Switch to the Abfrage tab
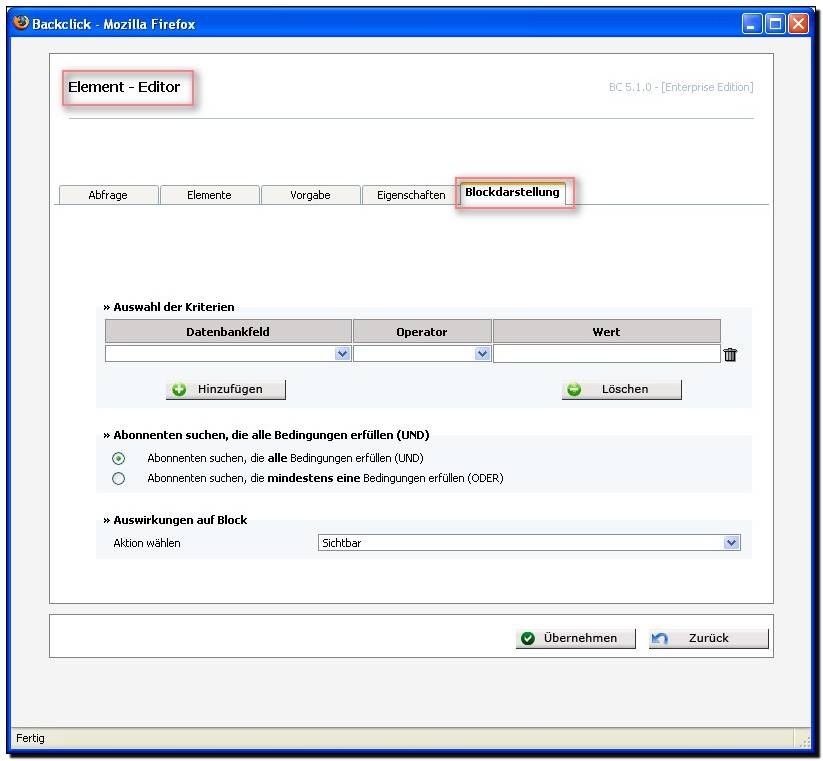823x761 pixels. 108,195
